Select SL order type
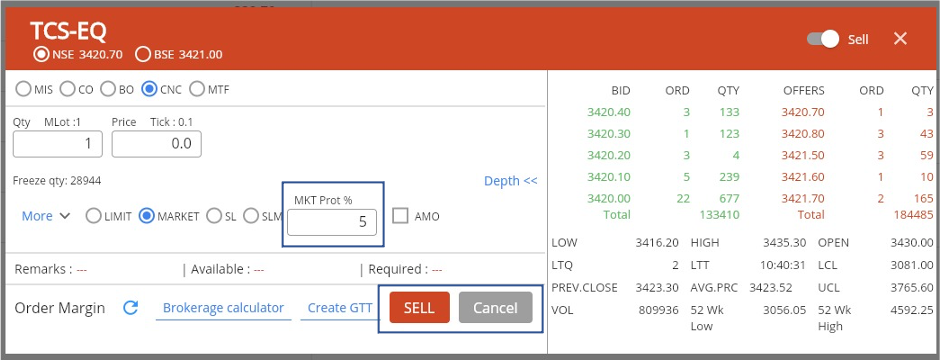 tap(214, 216)
